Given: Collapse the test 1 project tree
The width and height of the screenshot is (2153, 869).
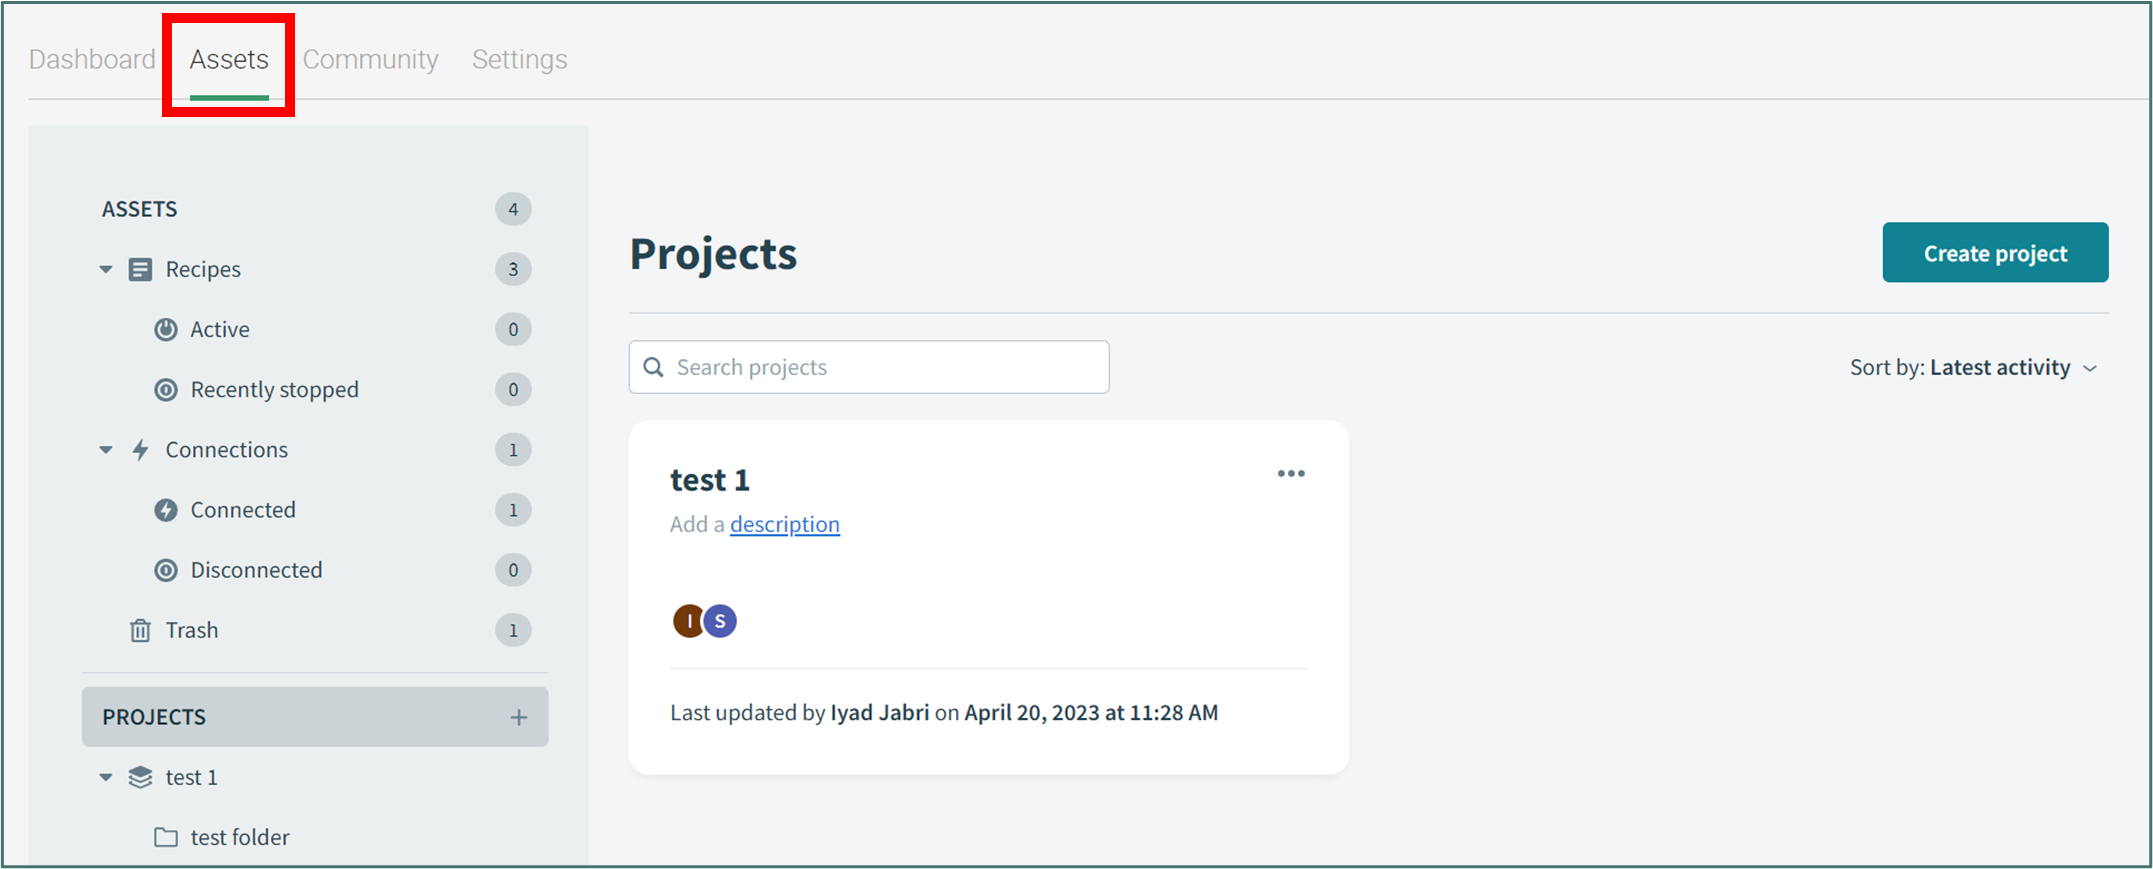Looking at the screenshot, I should click(x=106, y=777).
